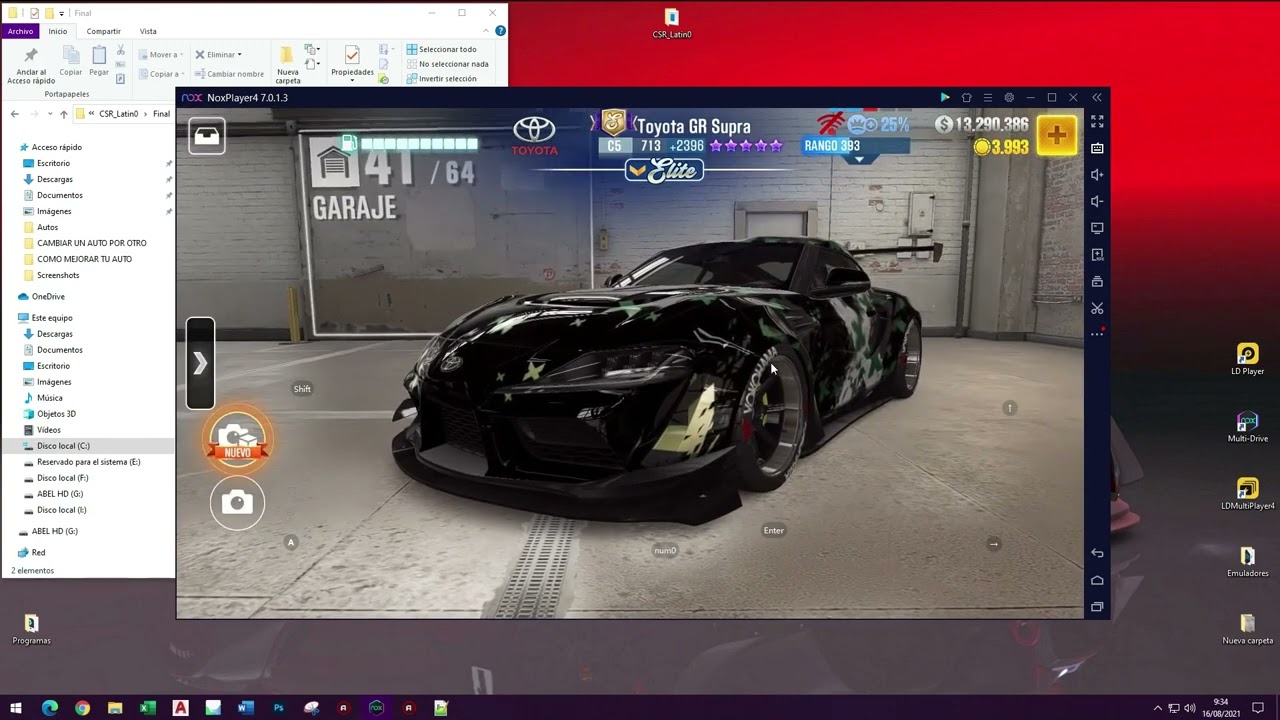Create a Nueva carpeta from ribbon
1280x720 pixels.
click(x=288, y=64)
